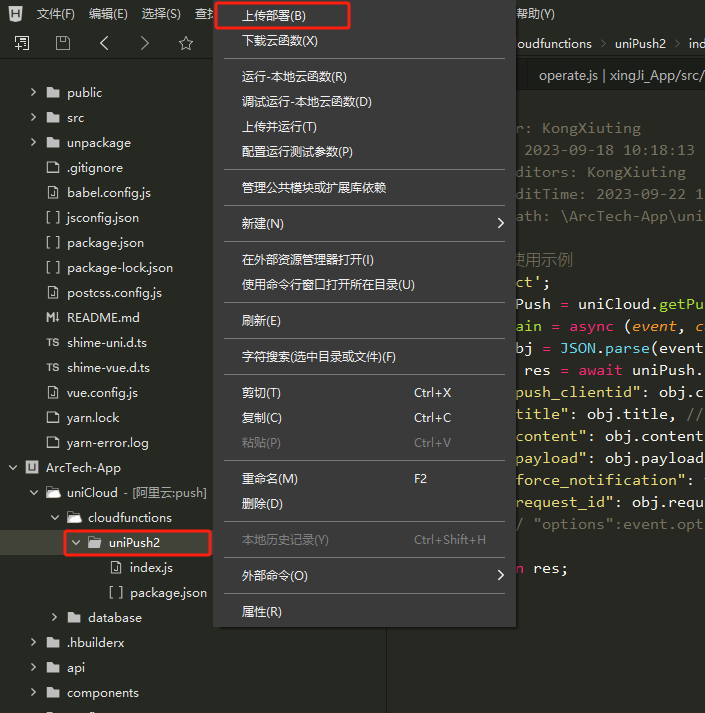Click the uniPush2 breadcrumb segment
705x713 pixels.
coord(640,44)
